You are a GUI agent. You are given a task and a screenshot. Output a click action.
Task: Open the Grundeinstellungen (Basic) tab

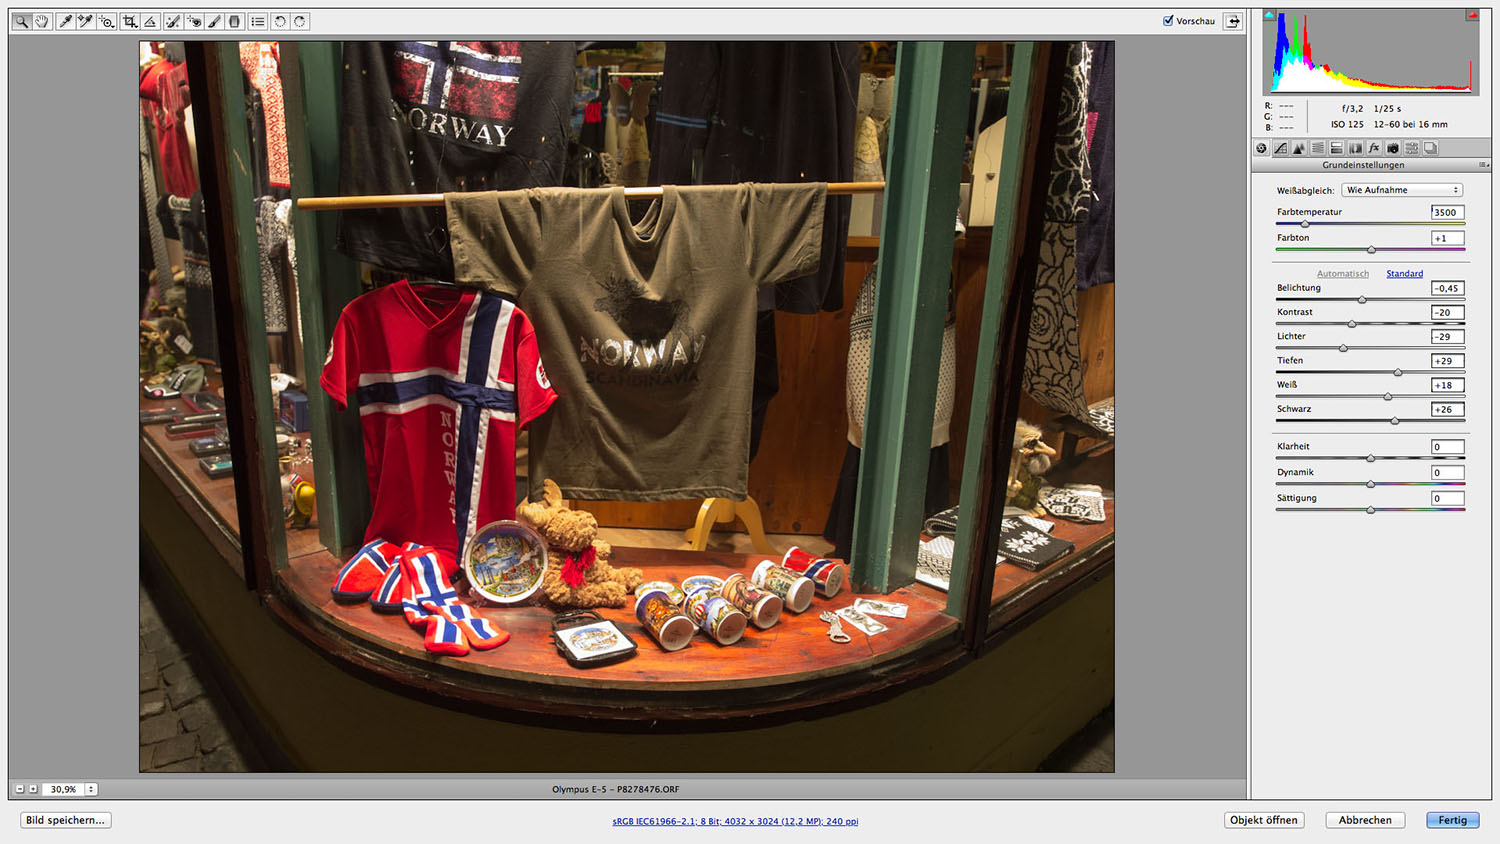tap(1262, 148)
